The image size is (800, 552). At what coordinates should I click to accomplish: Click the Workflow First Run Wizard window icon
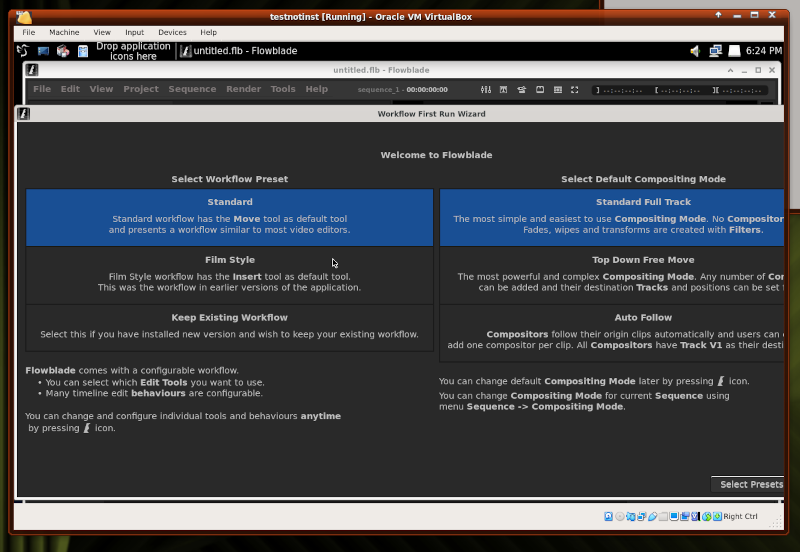[24, 114]
